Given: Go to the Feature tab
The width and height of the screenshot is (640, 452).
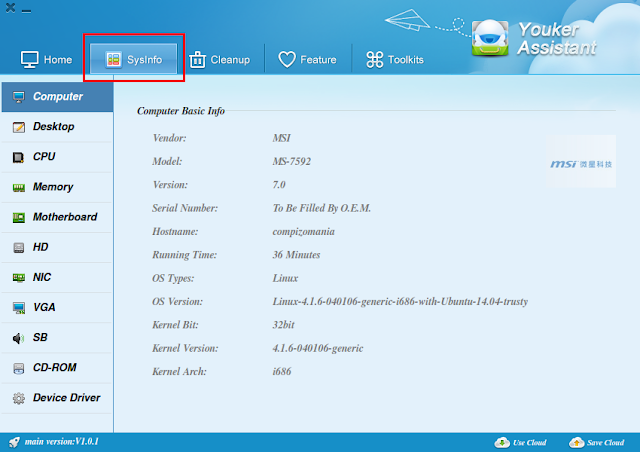Looking at the screenshot, I should [x=307, y=60].
